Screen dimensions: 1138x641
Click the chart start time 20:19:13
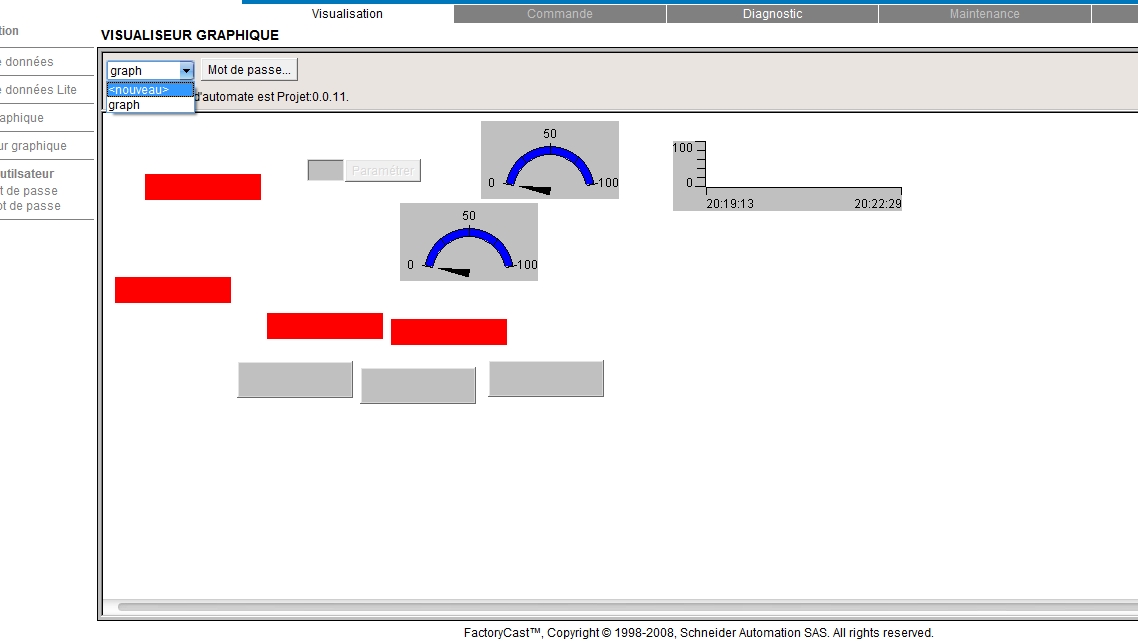(x=730, y=204)
